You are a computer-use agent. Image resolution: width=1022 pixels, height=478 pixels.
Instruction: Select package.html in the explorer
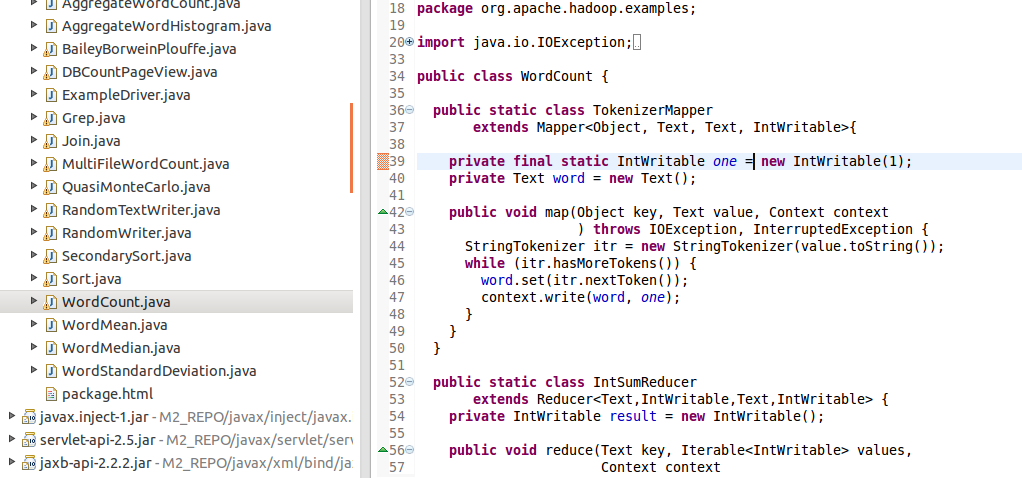click(108, 395)
